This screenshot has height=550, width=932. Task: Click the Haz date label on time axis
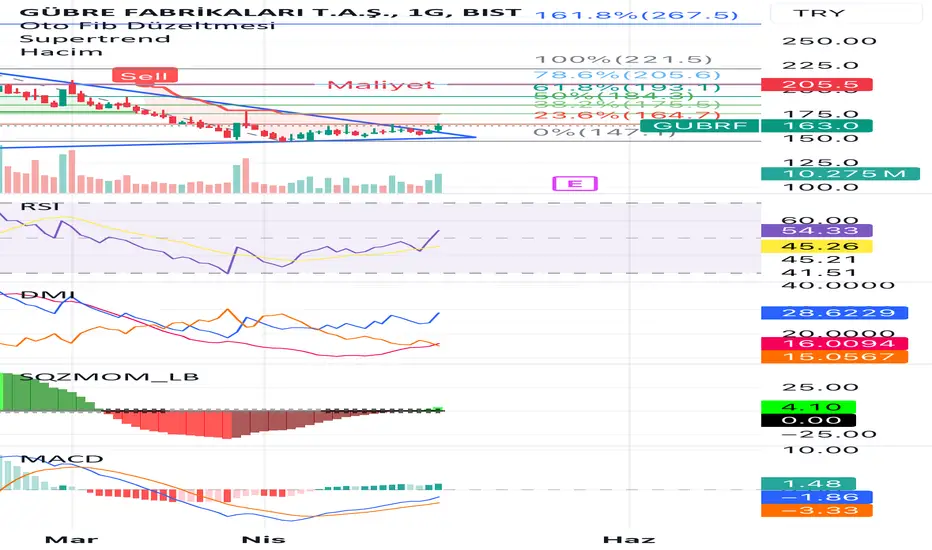(629, 540)
